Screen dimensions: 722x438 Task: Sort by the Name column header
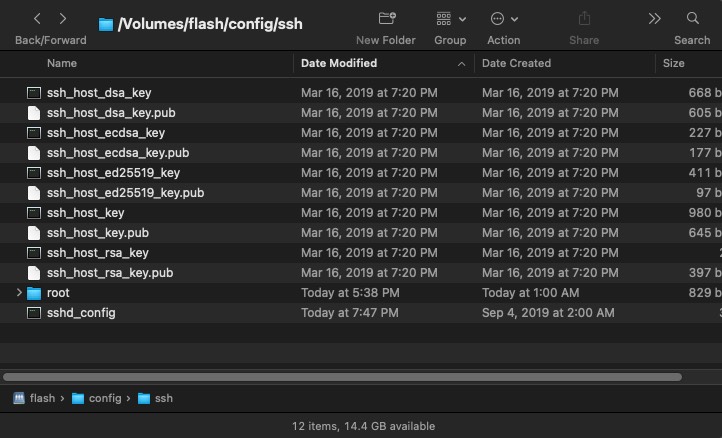[62, 64]
